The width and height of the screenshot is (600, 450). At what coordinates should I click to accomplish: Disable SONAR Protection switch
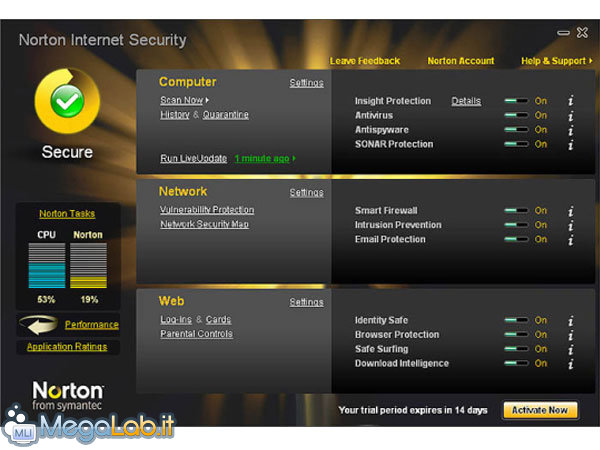pyautogui.click(x=516, y=144)
